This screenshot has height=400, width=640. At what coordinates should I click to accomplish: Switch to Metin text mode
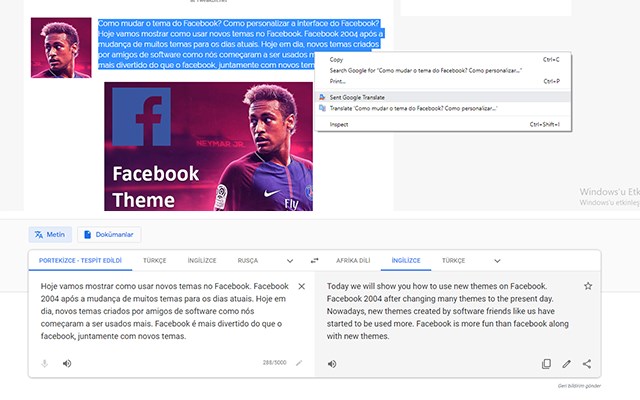click(50, 235)
